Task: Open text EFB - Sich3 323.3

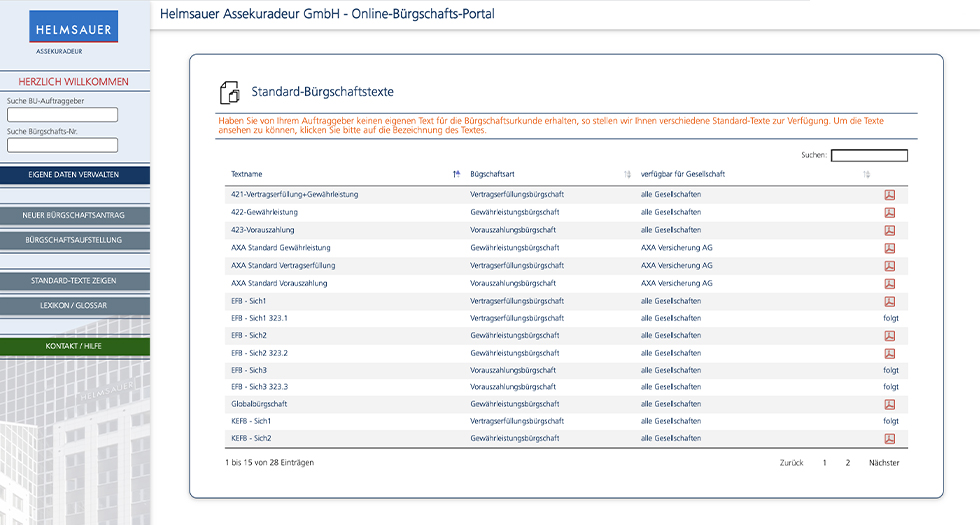Action: point(259,387)
